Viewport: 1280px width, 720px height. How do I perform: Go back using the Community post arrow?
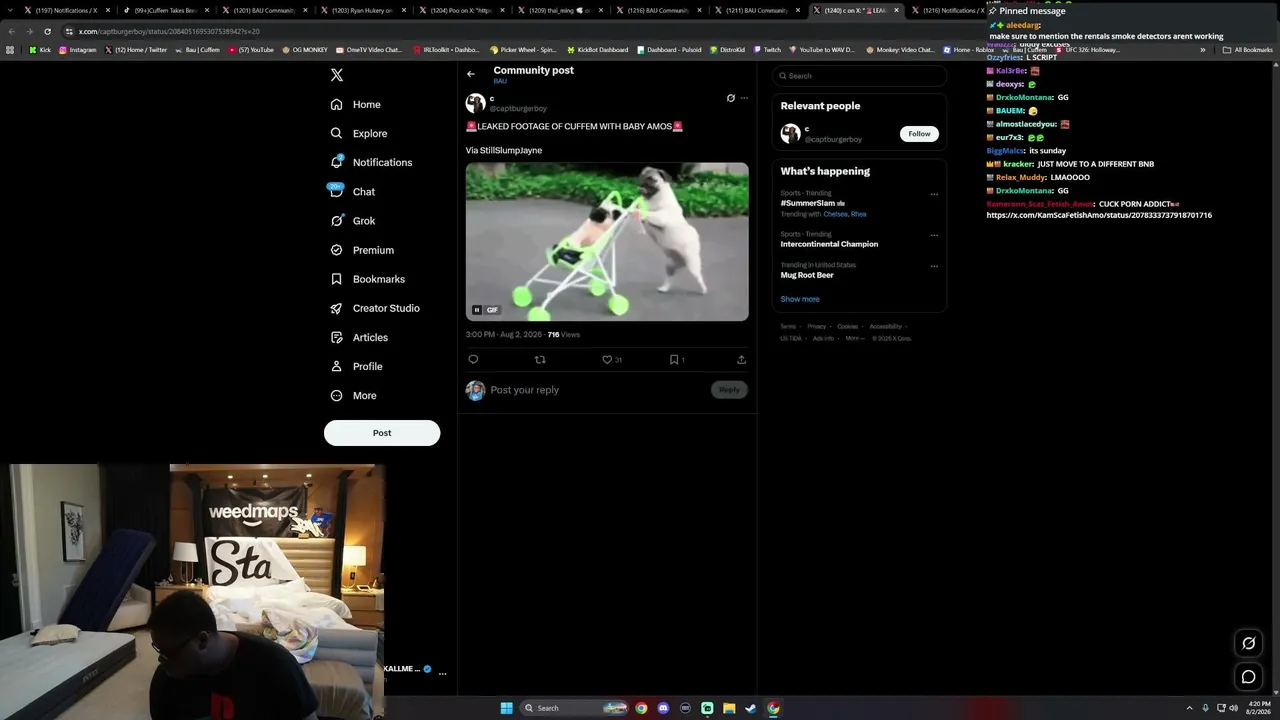(x=471, y=74)
